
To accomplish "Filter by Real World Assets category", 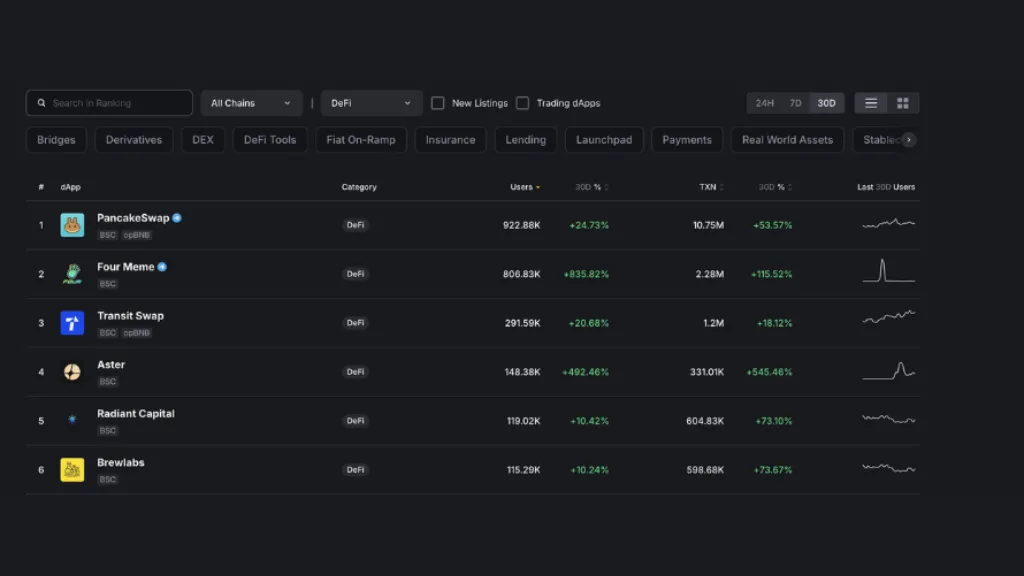I will [788, 140].
